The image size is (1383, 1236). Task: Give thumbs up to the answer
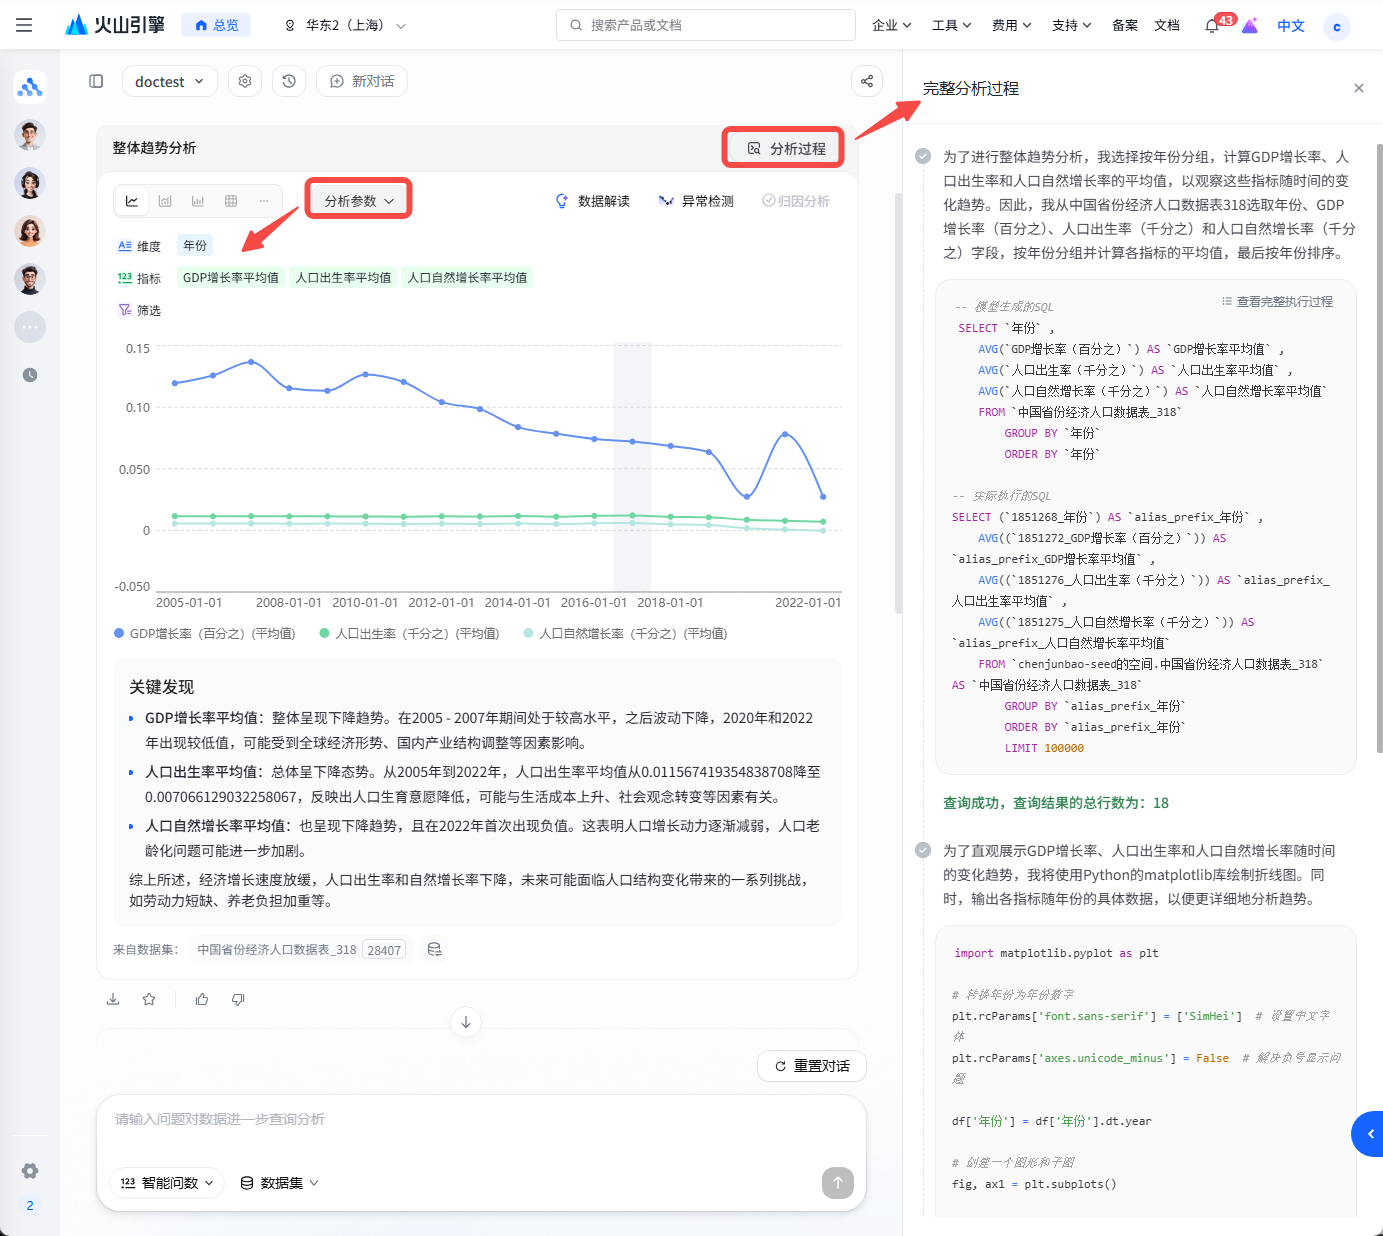[x=202, y=999]
